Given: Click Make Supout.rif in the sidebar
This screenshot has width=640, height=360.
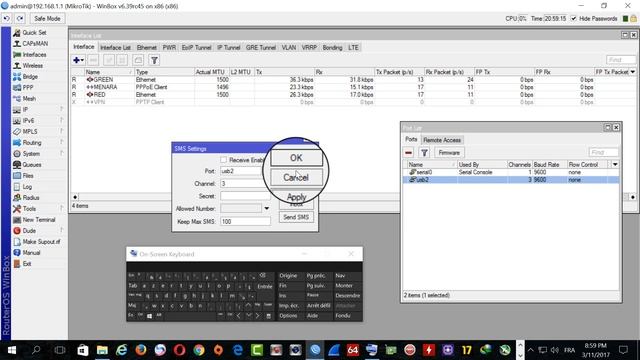Looking at the screenshot, I should pyautogui.click(x=41, y=242).
